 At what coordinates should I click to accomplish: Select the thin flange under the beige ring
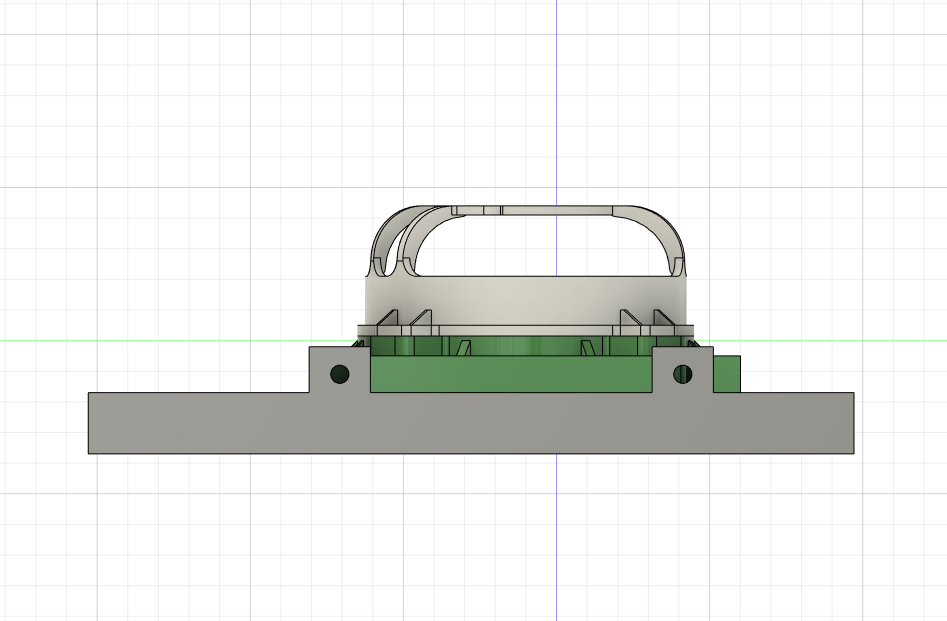pyautogui.click(x=525, y=330)
